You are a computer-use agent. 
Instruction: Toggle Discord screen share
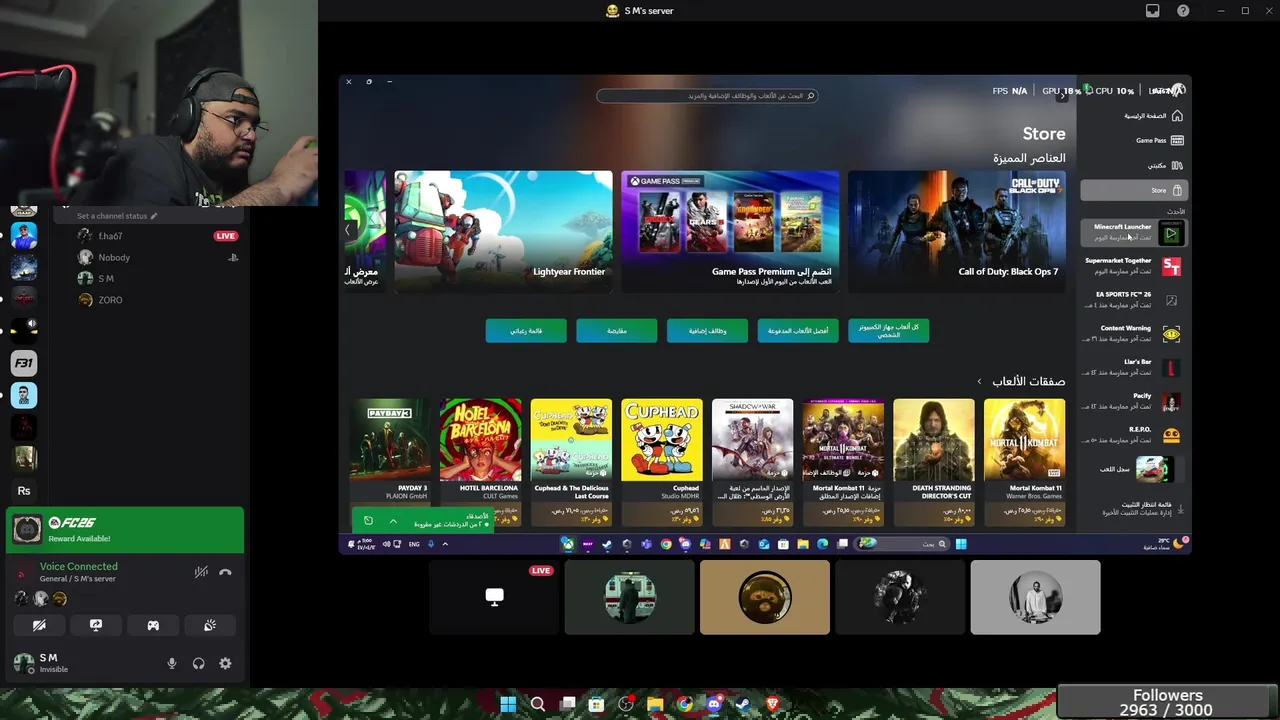(96, 625)
